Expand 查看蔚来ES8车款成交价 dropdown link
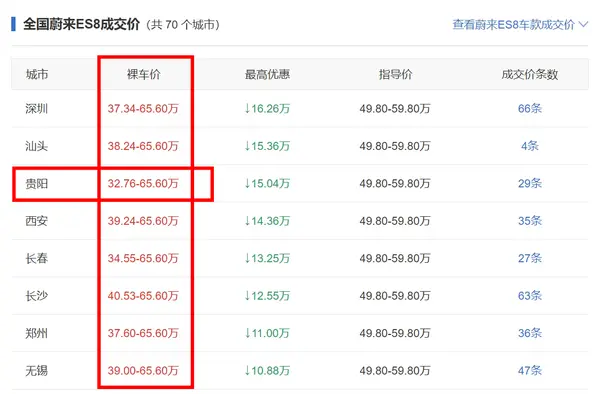 (520, 25)
